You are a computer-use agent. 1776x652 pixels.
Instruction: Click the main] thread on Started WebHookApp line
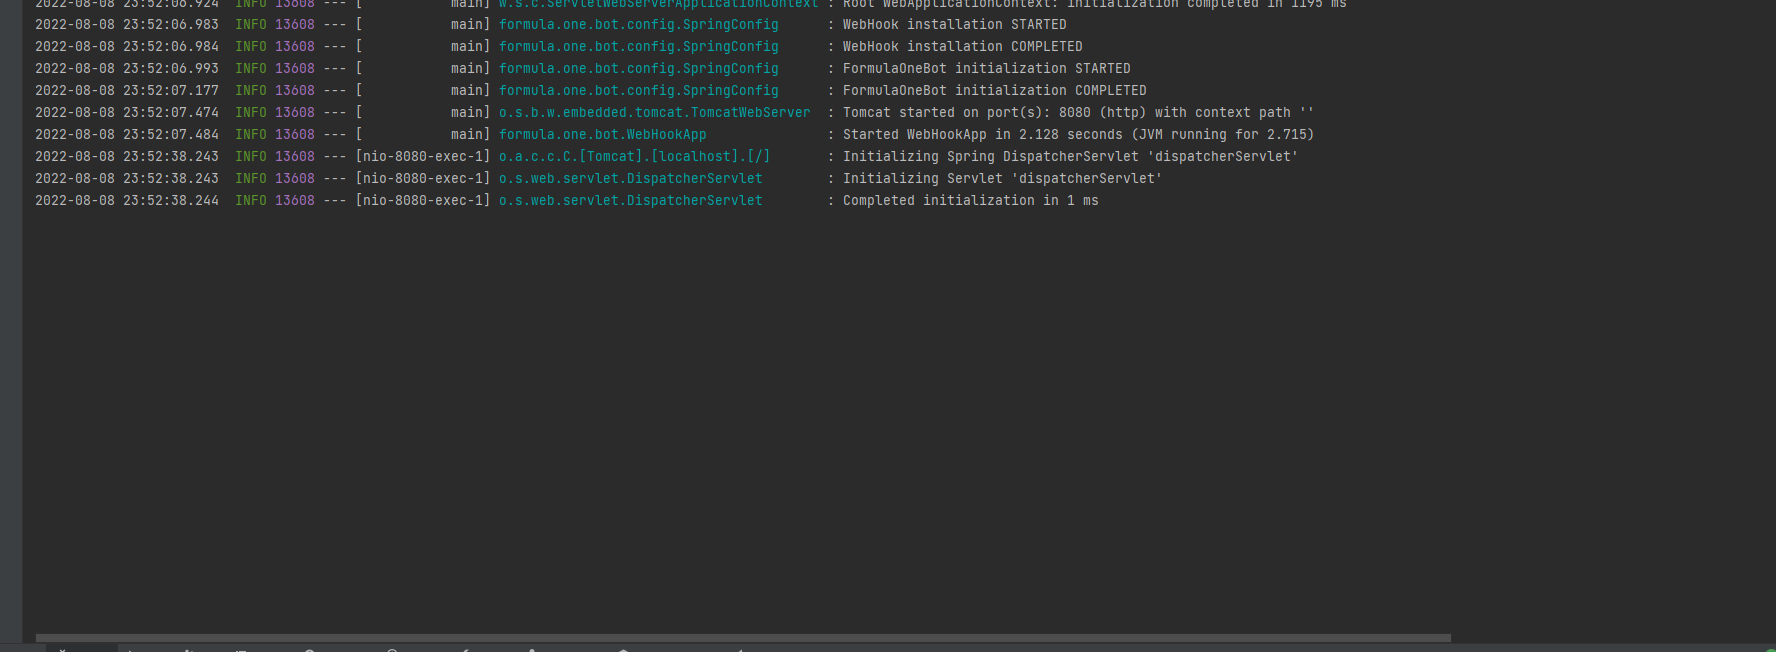(470, 134)
